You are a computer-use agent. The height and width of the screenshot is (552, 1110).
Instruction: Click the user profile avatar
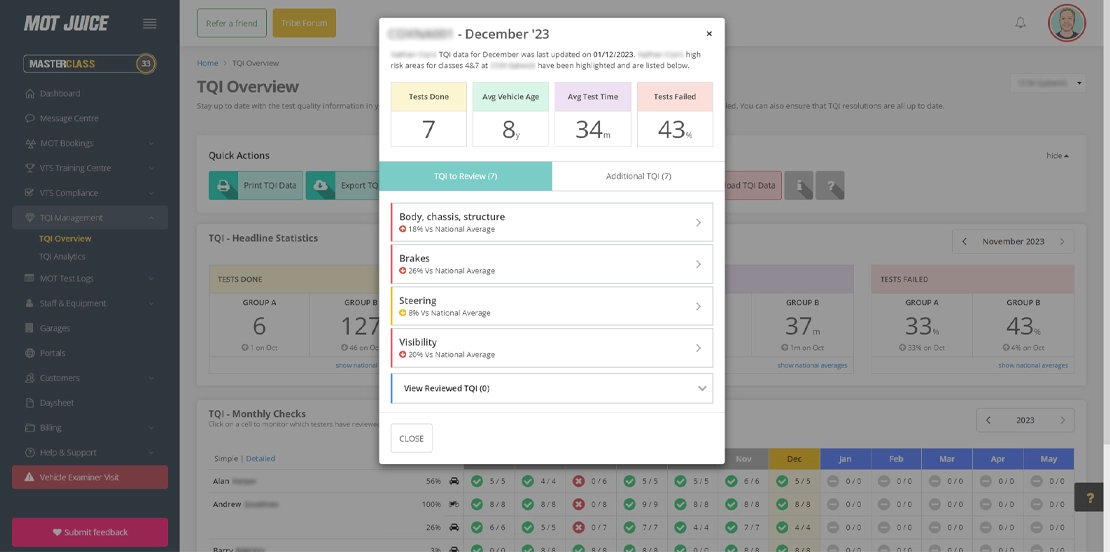click(1067, 23)
